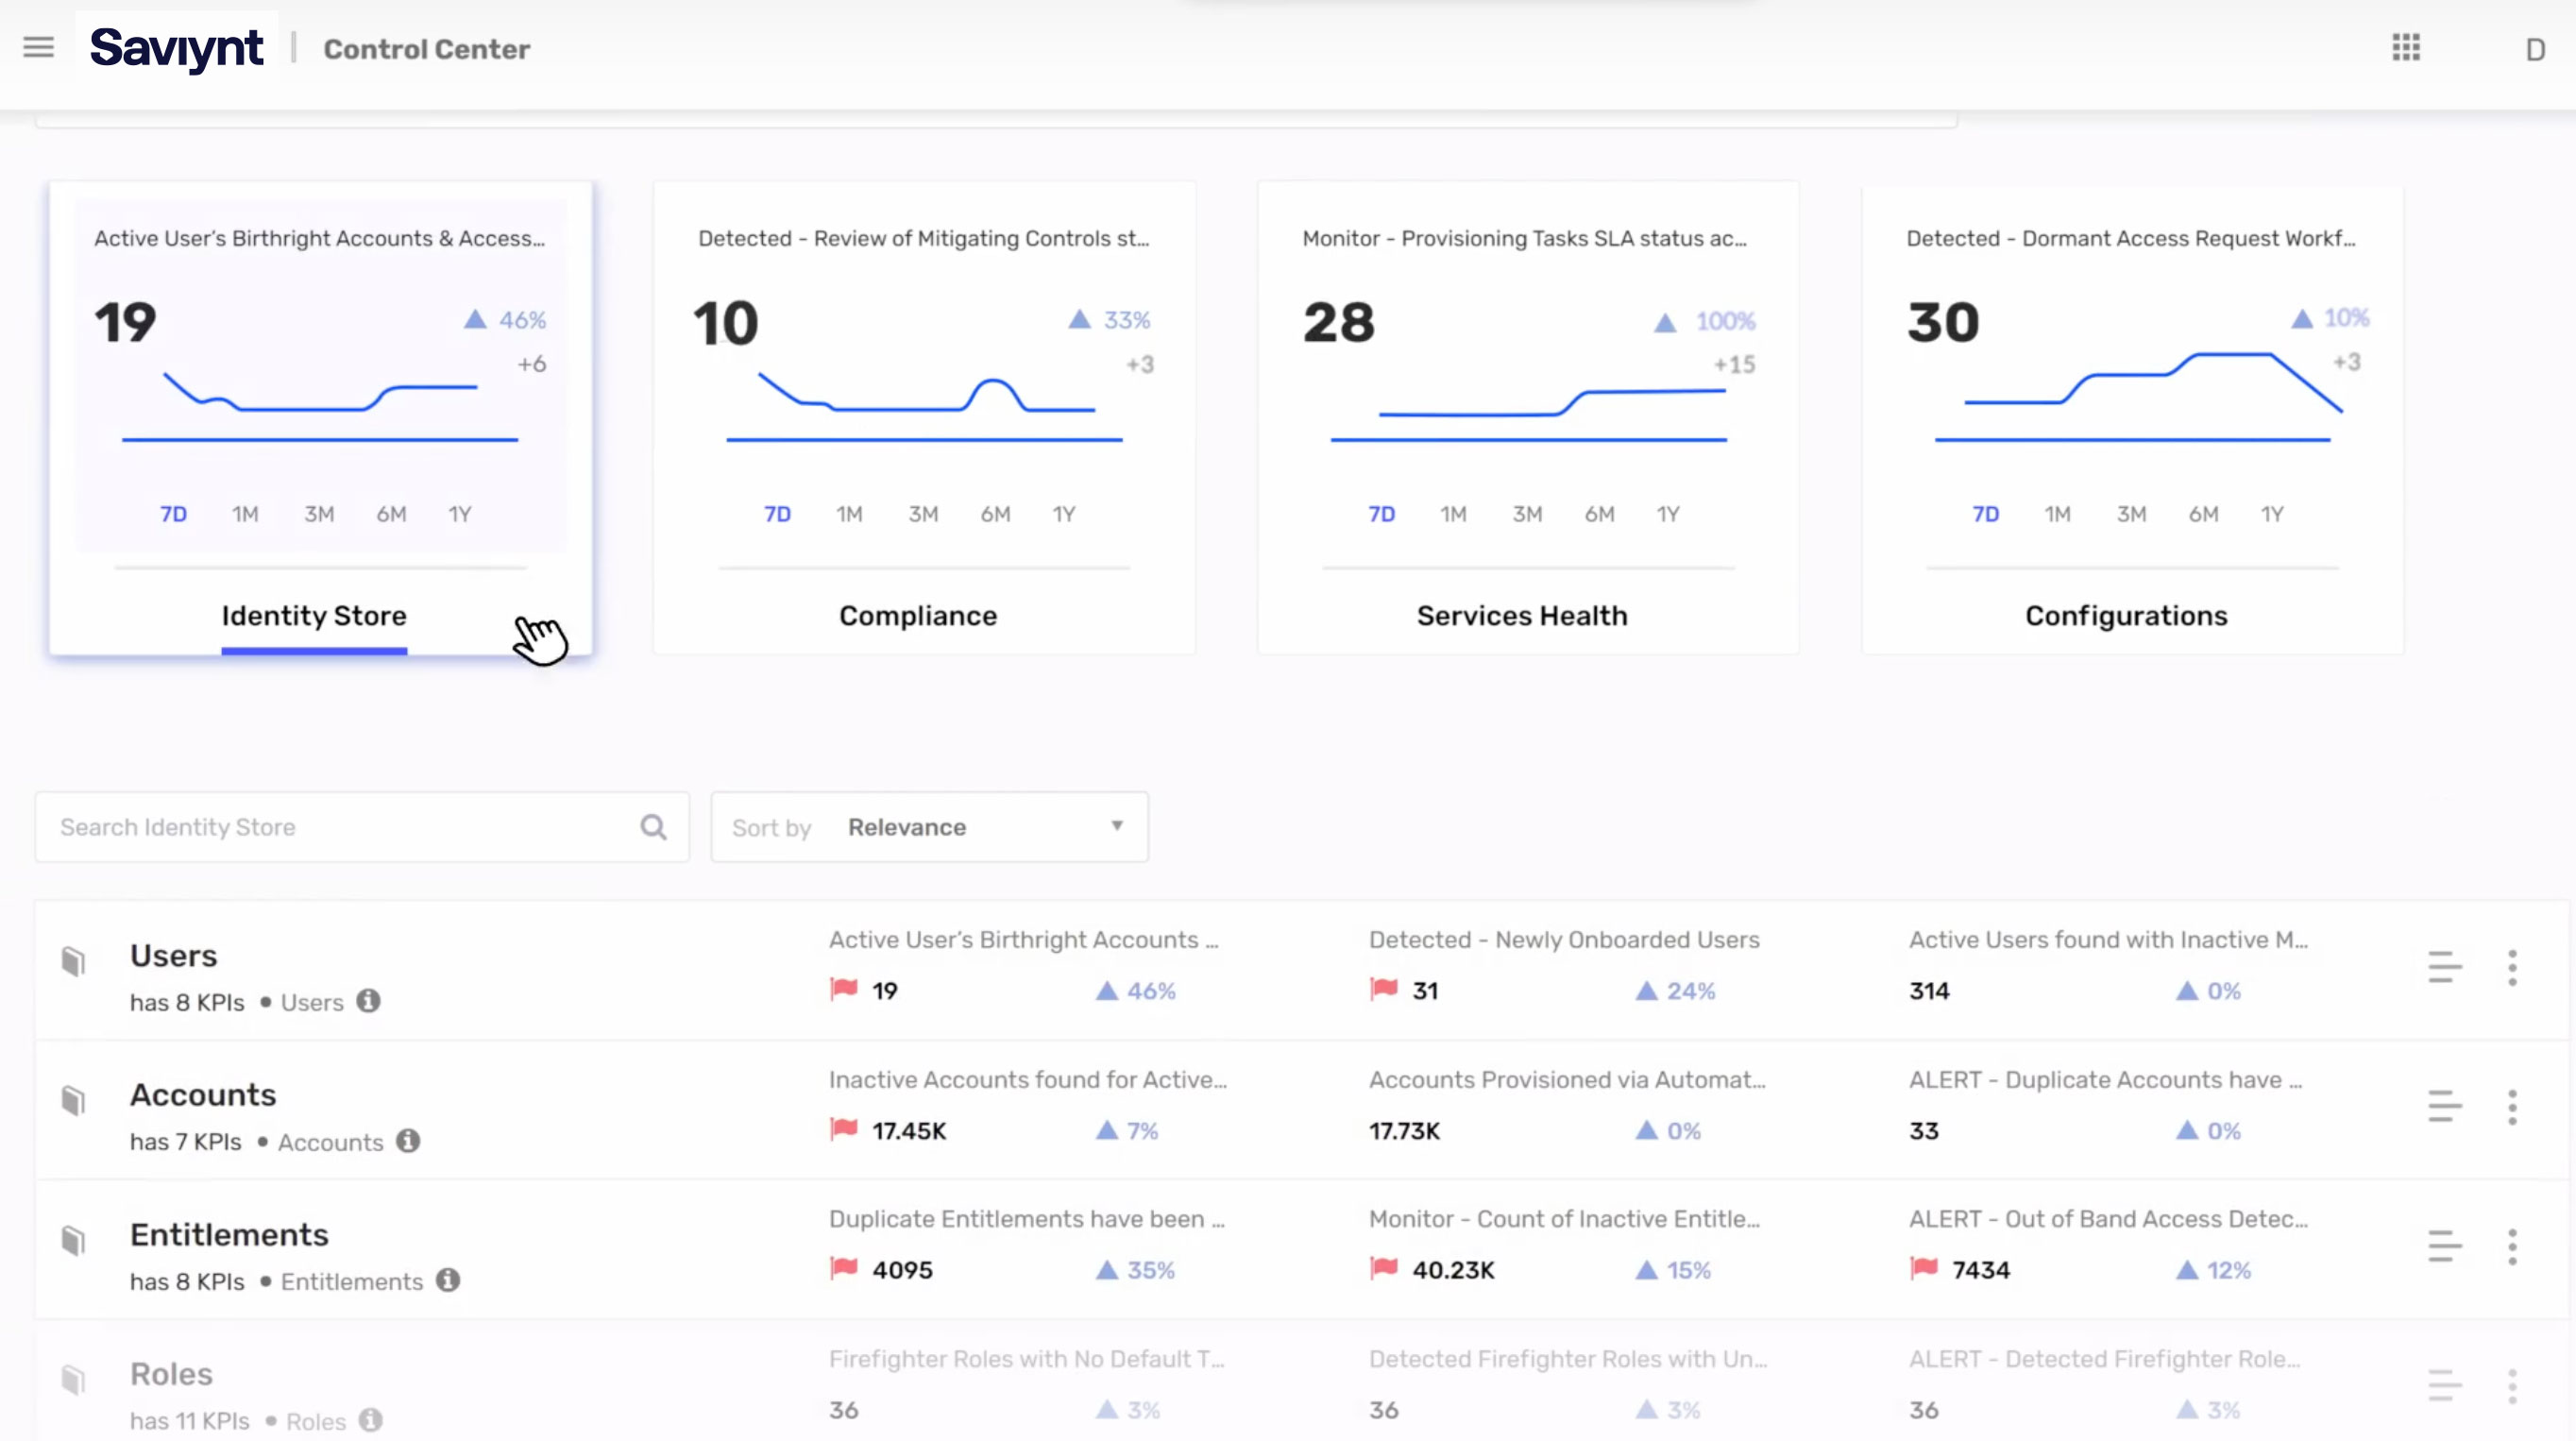Viewport: 2576px width, 1441px height.
Task: Click the info icon beside Entitlements
Action: (x=448, y=1280)
